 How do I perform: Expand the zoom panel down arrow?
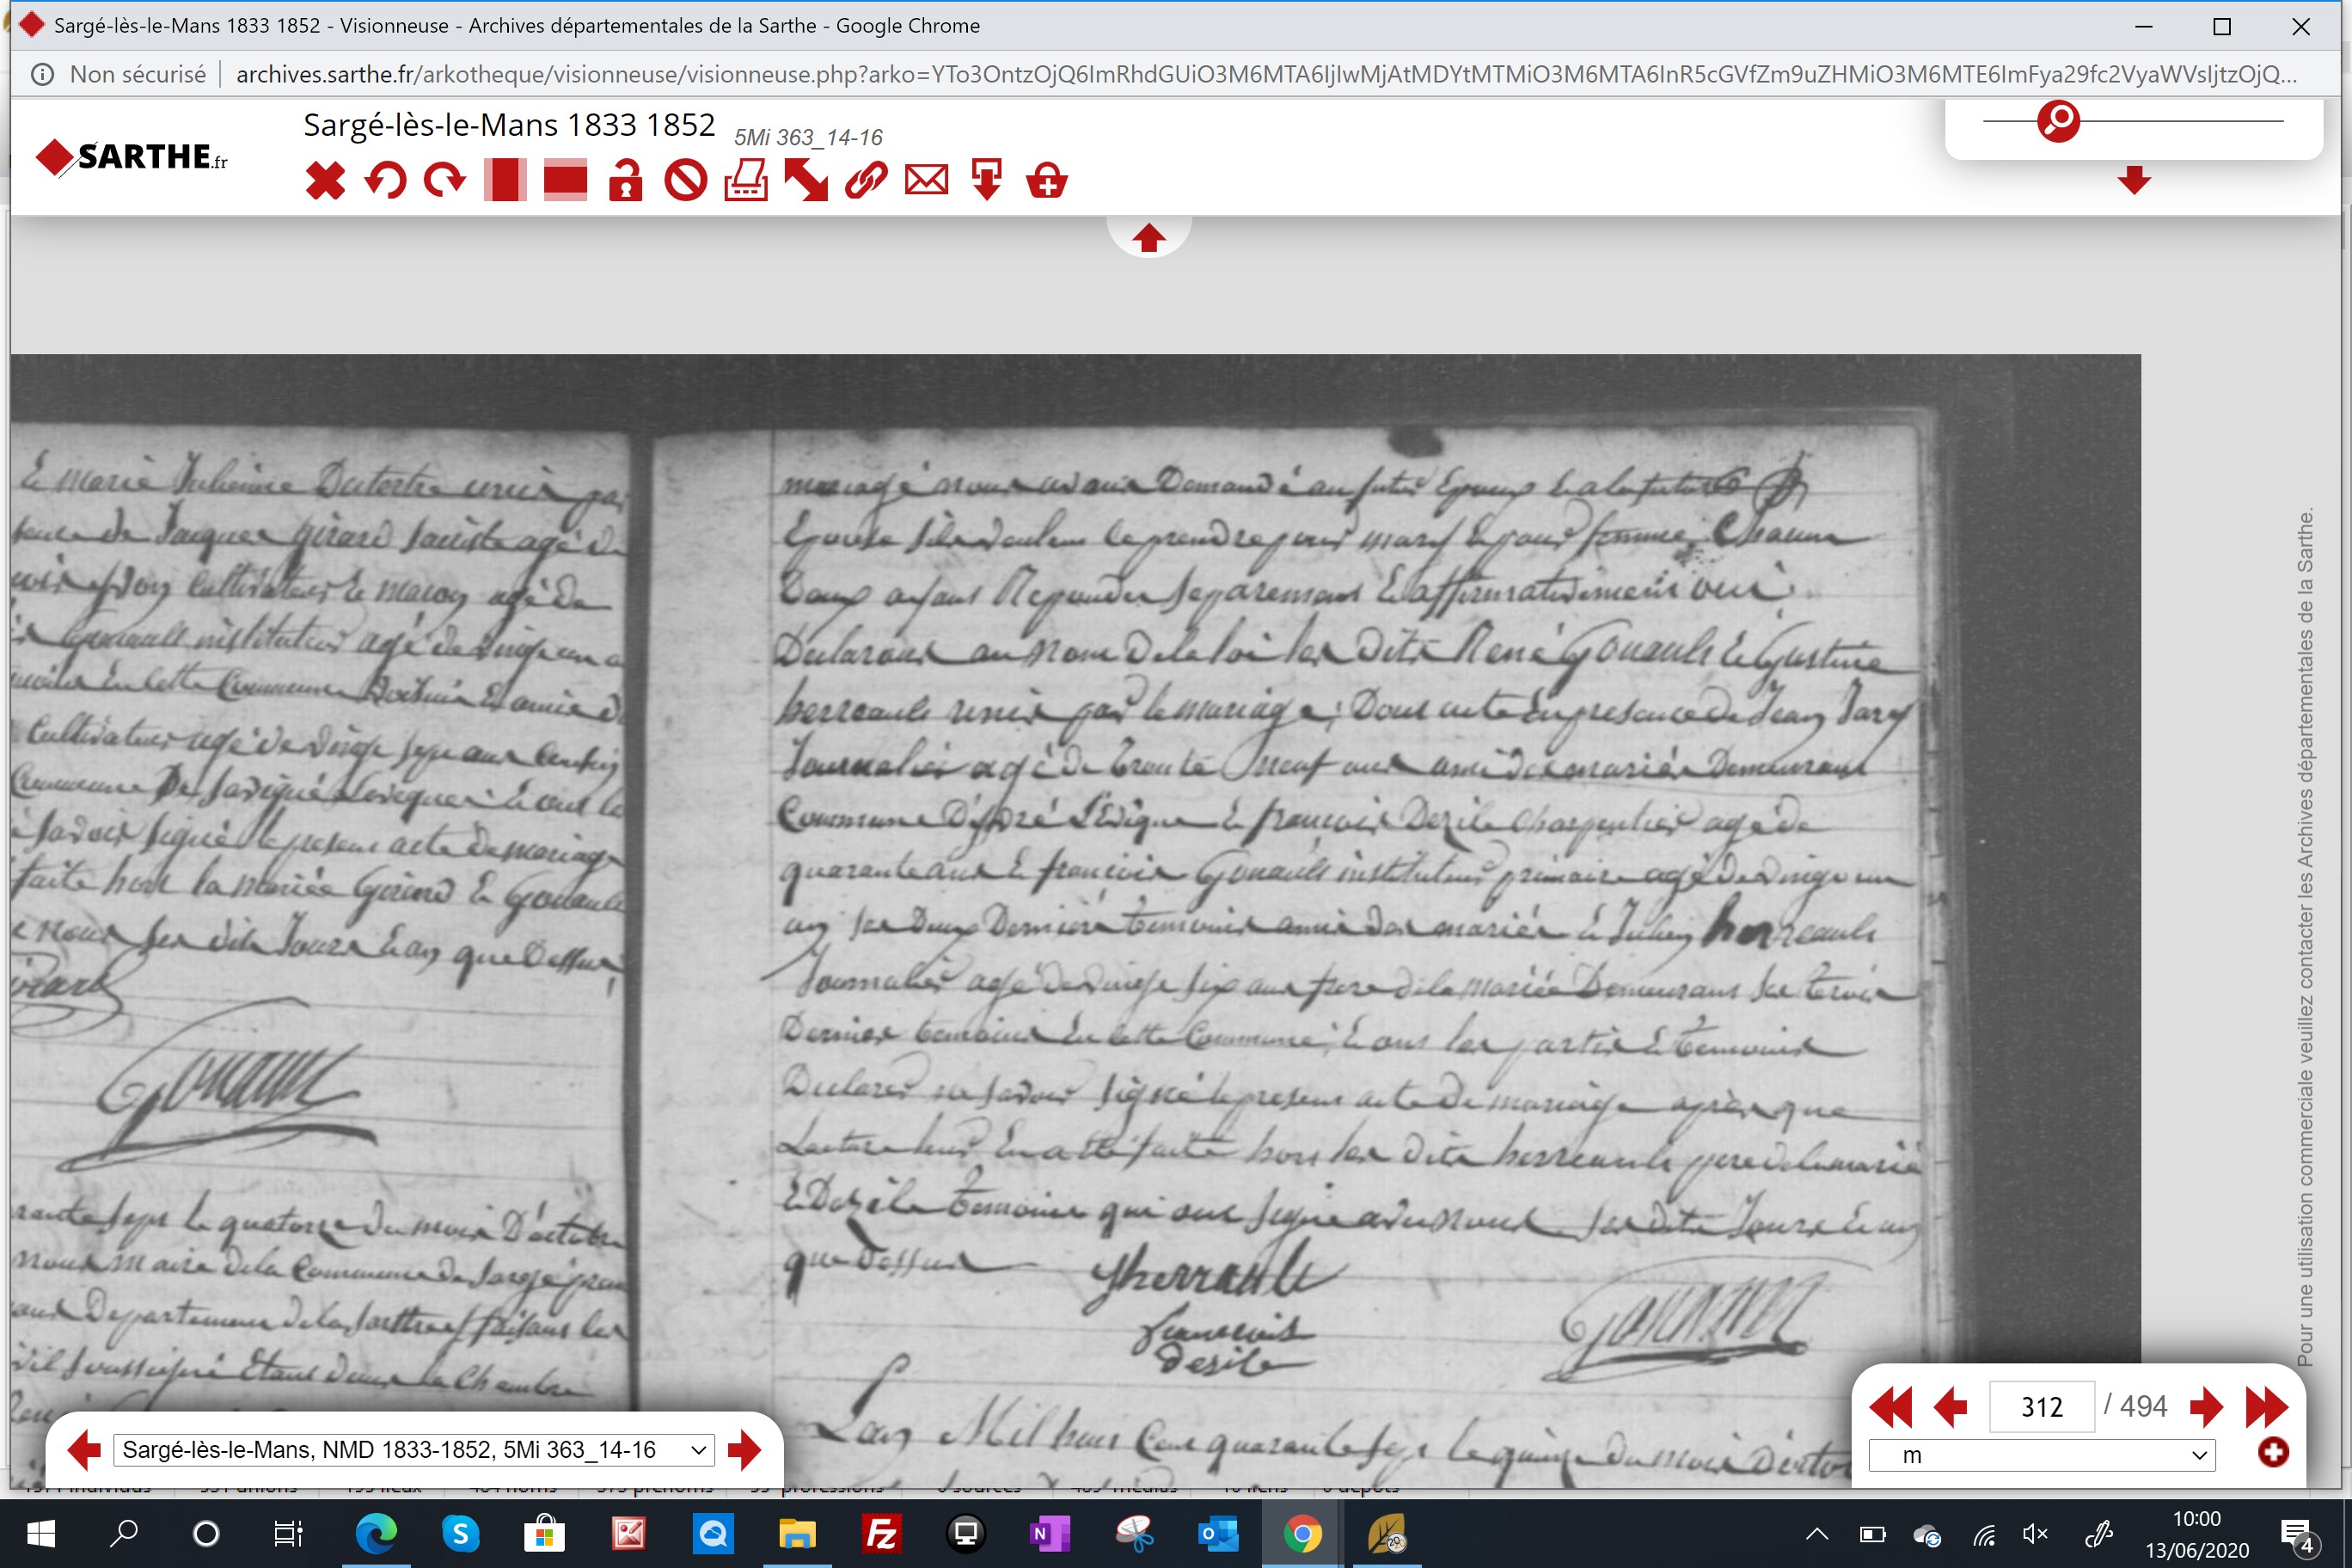coord(2134,181)
